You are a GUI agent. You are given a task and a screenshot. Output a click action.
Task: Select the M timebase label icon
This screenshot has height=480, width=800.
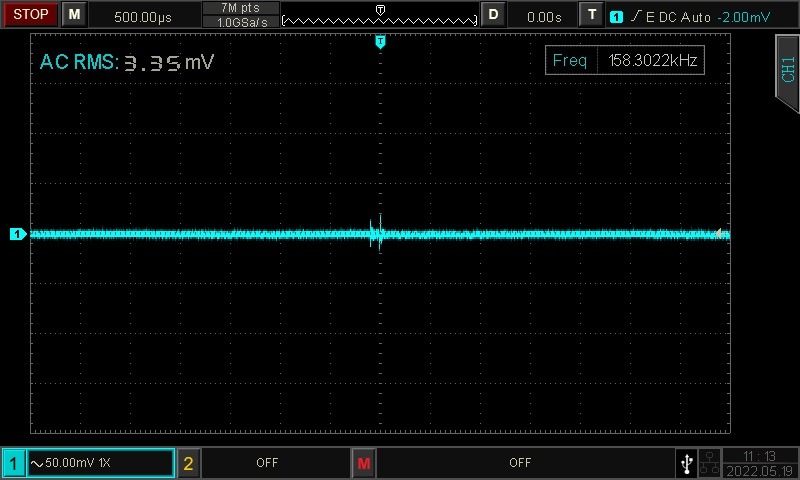coord(74,14)
